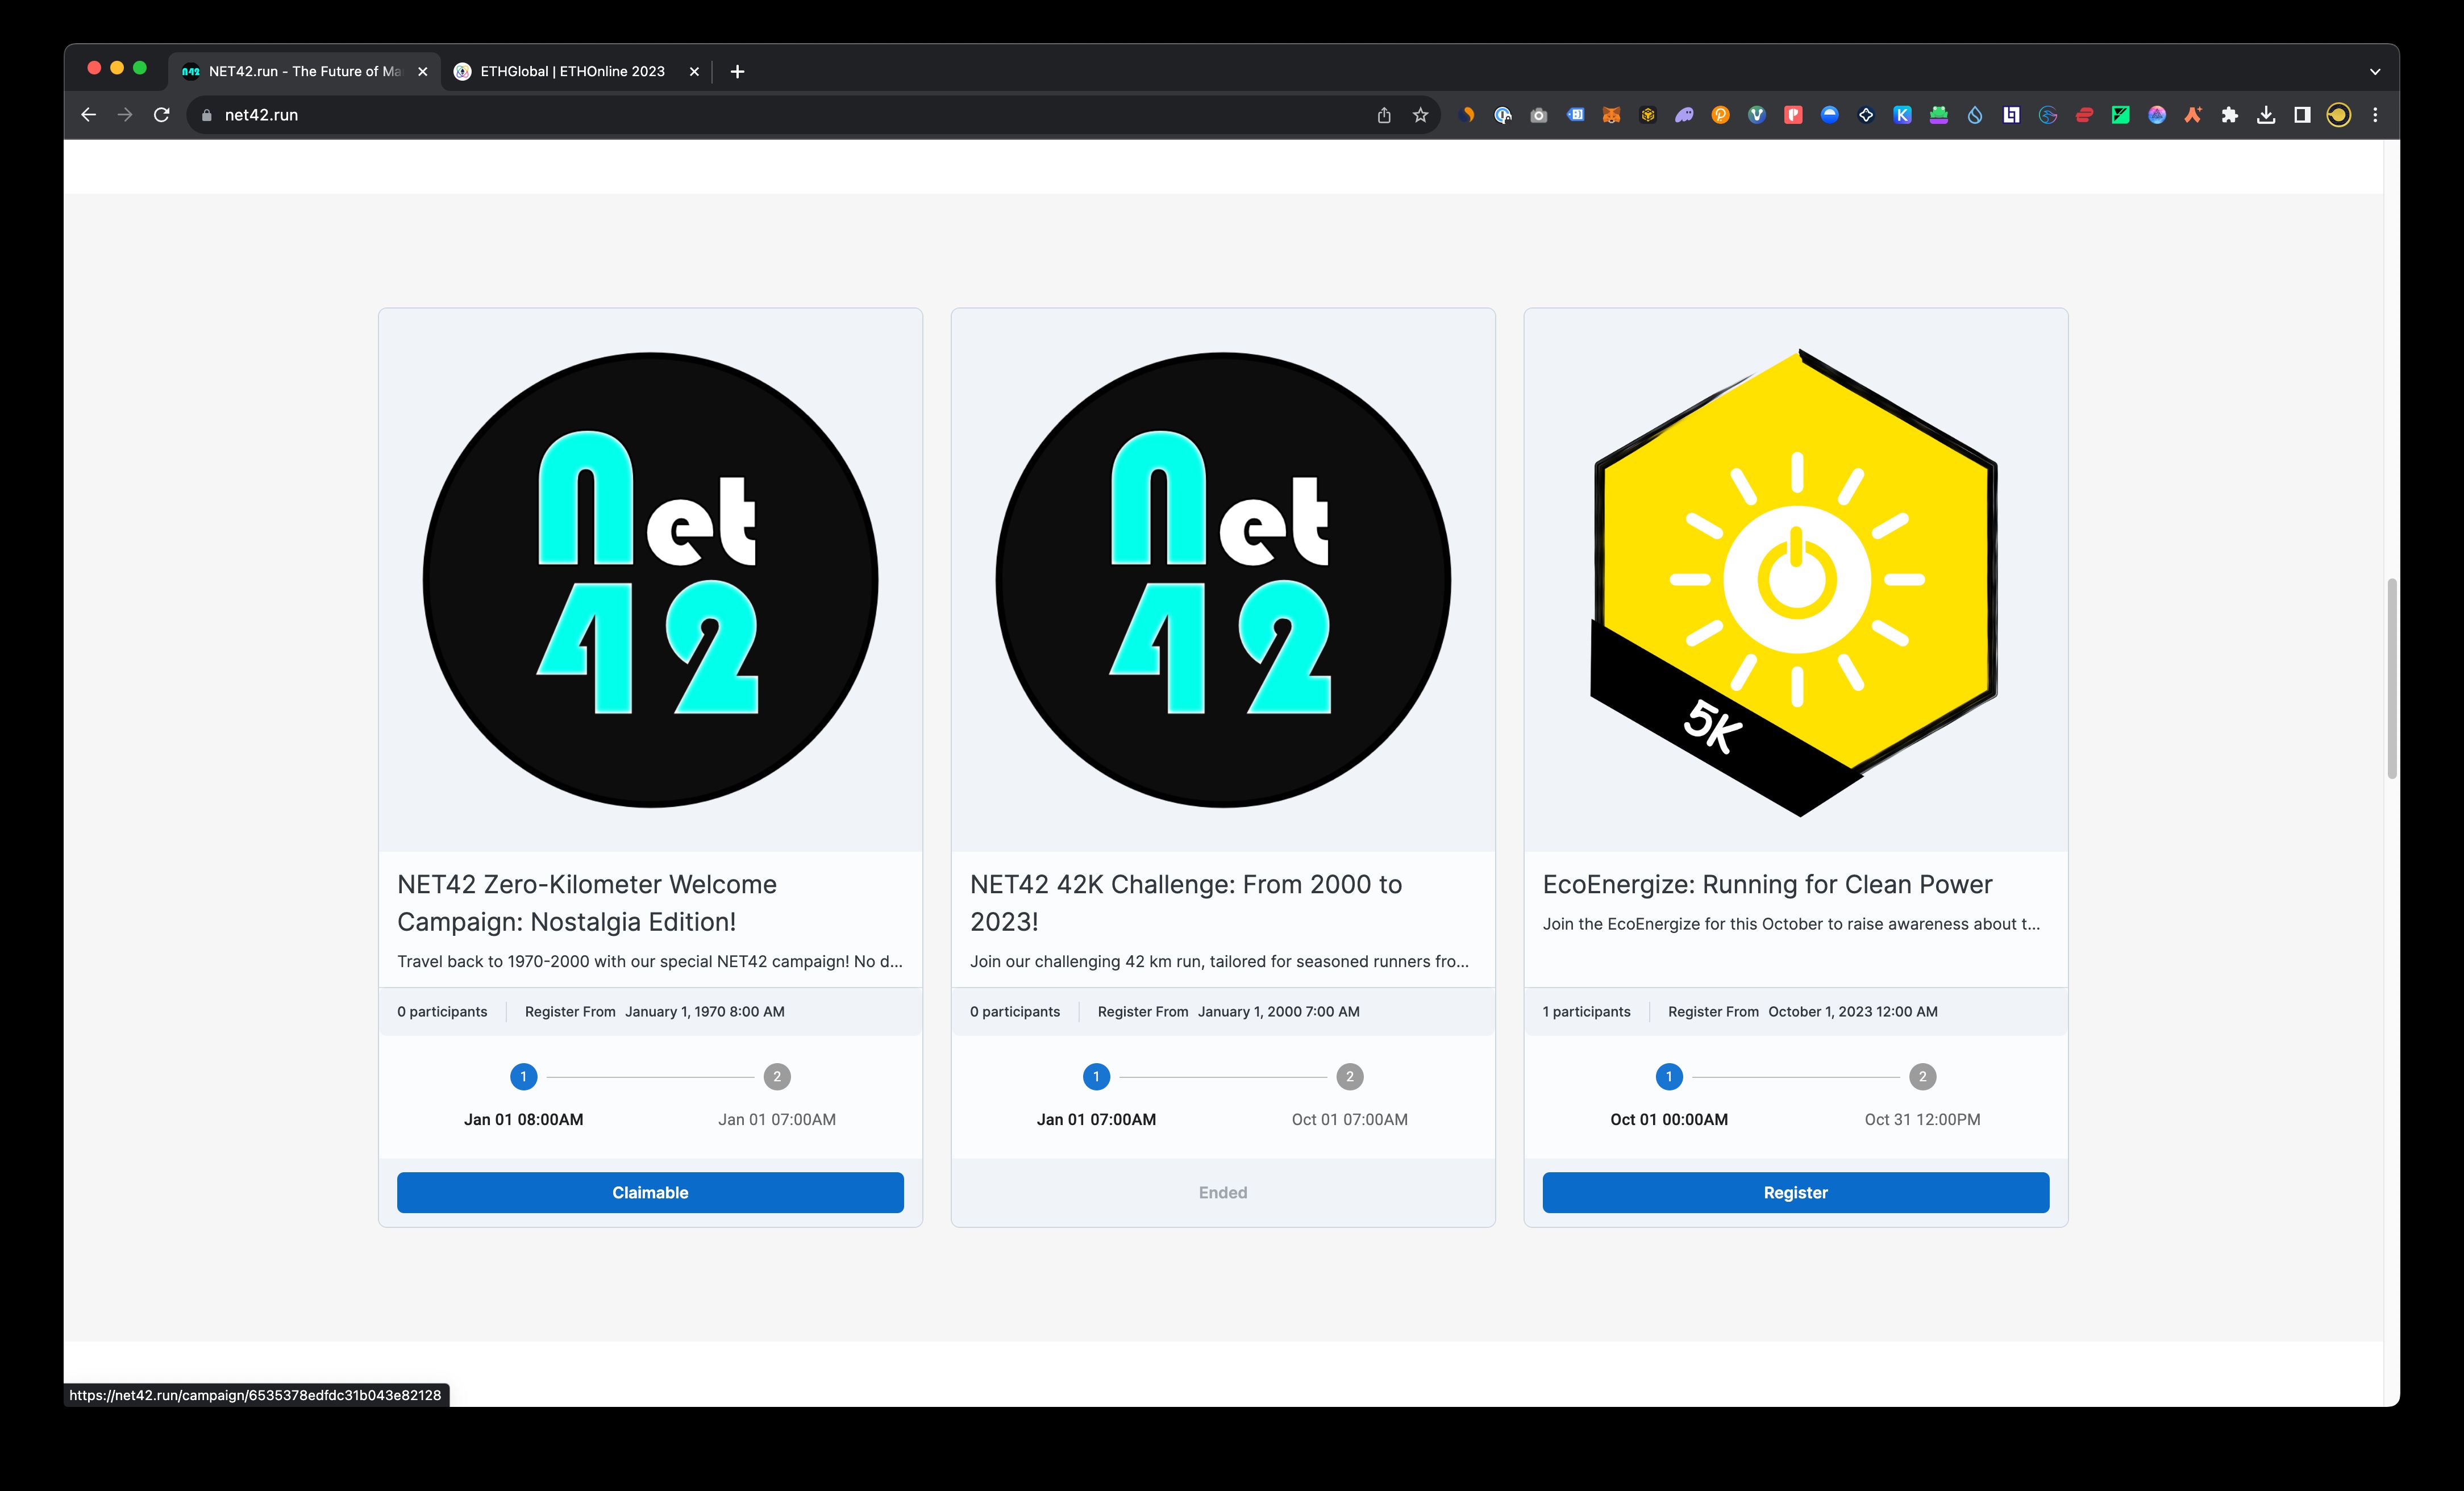Screen dimensions: 2464x1491
Task: Click "1 participants" on EcoEnergize card
Action: 1586,1012
